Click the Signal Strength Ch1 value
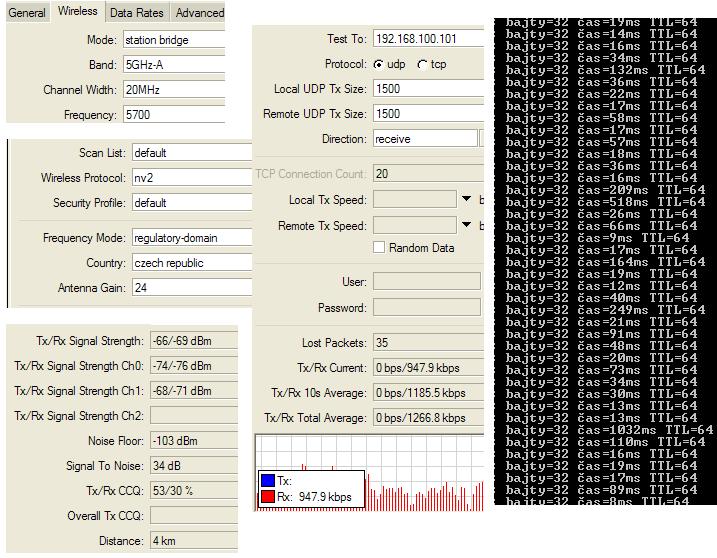 pos(194,391)
